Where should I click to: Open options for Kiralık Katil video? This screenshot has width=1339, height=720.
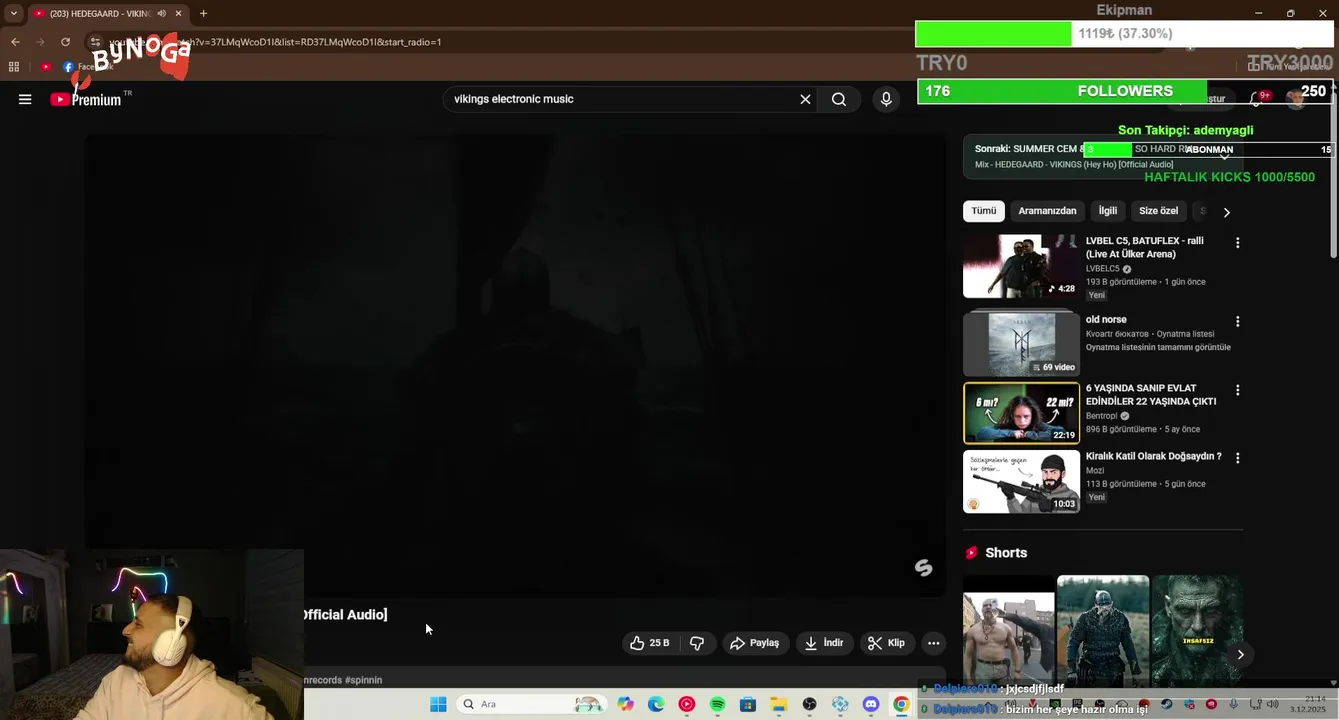1237,458
